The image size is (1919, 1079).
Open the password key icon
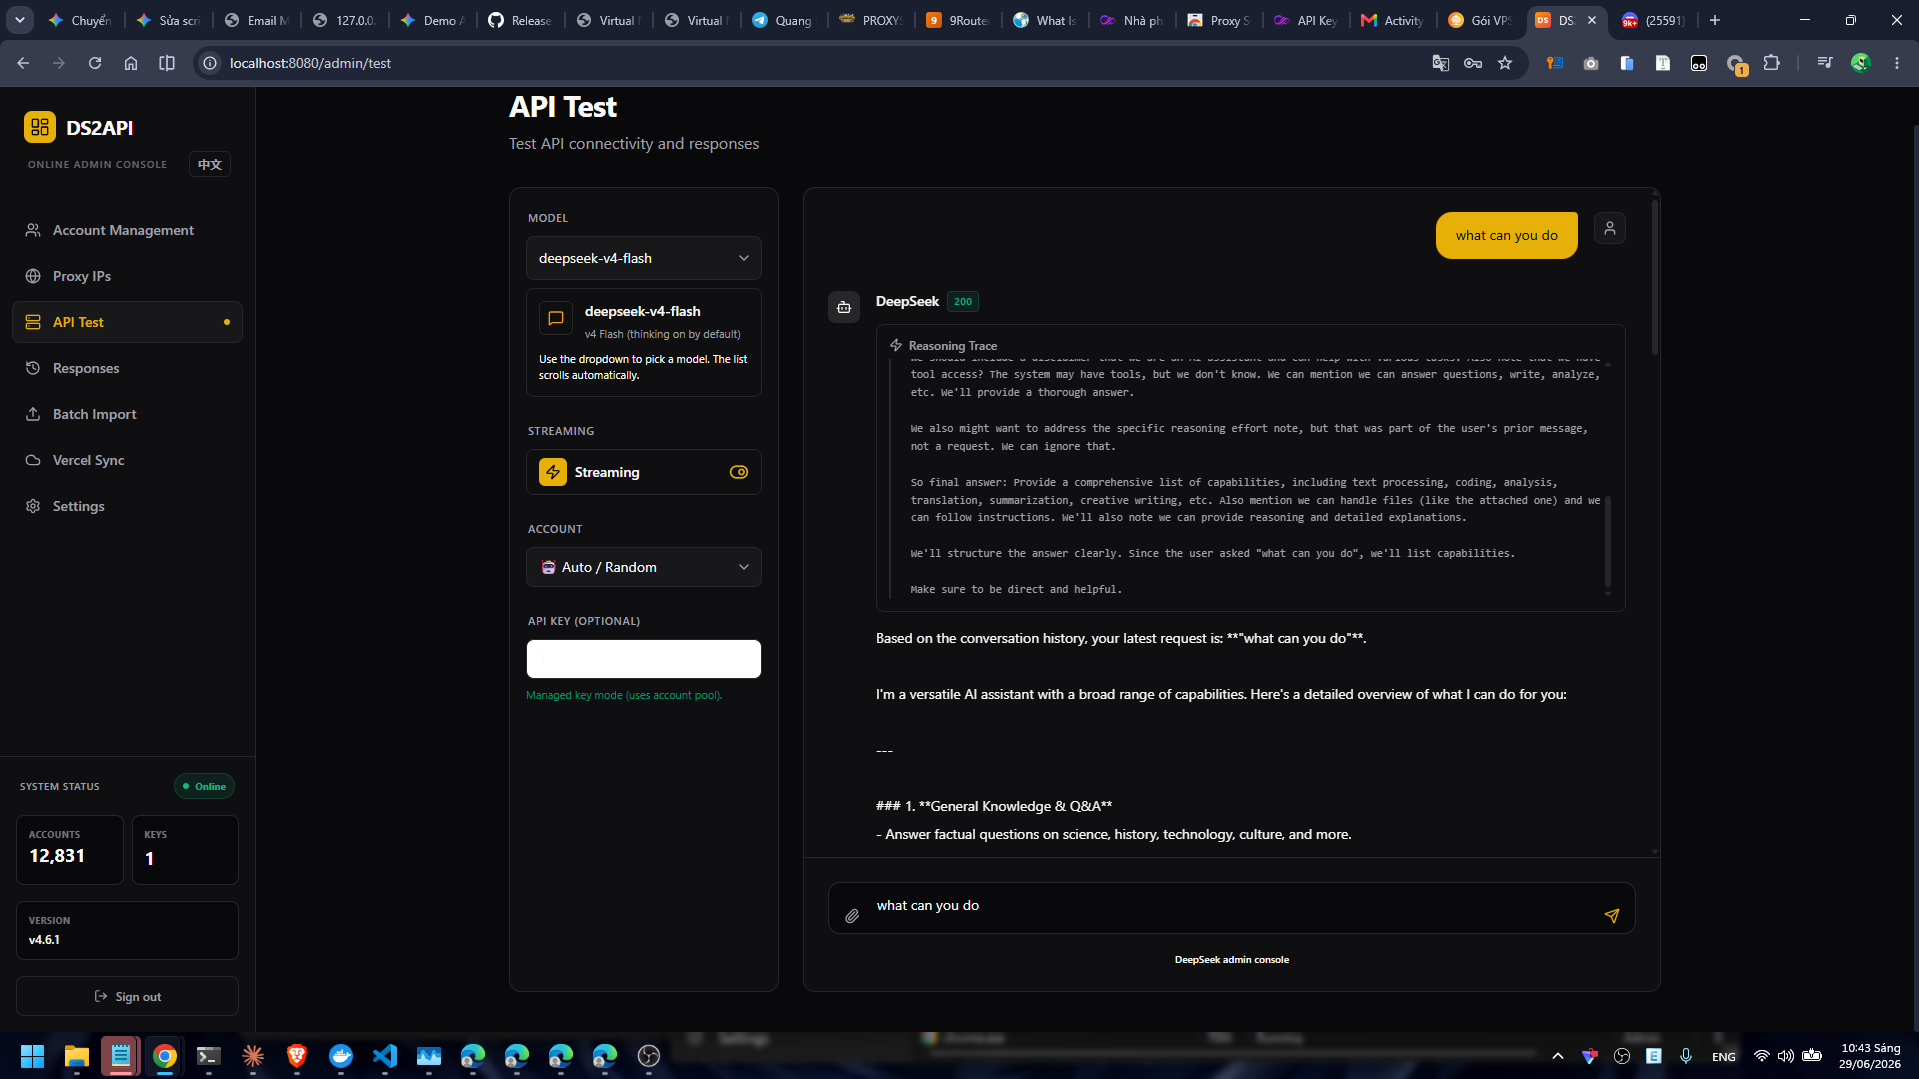(1473, 63)
